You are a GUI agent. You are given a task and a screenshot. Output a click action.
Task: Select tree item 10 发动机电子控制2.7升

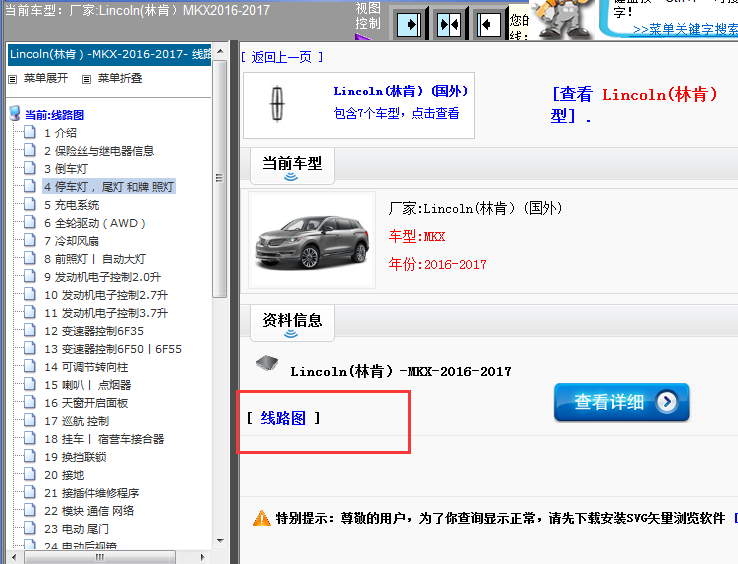pos(106,295)
